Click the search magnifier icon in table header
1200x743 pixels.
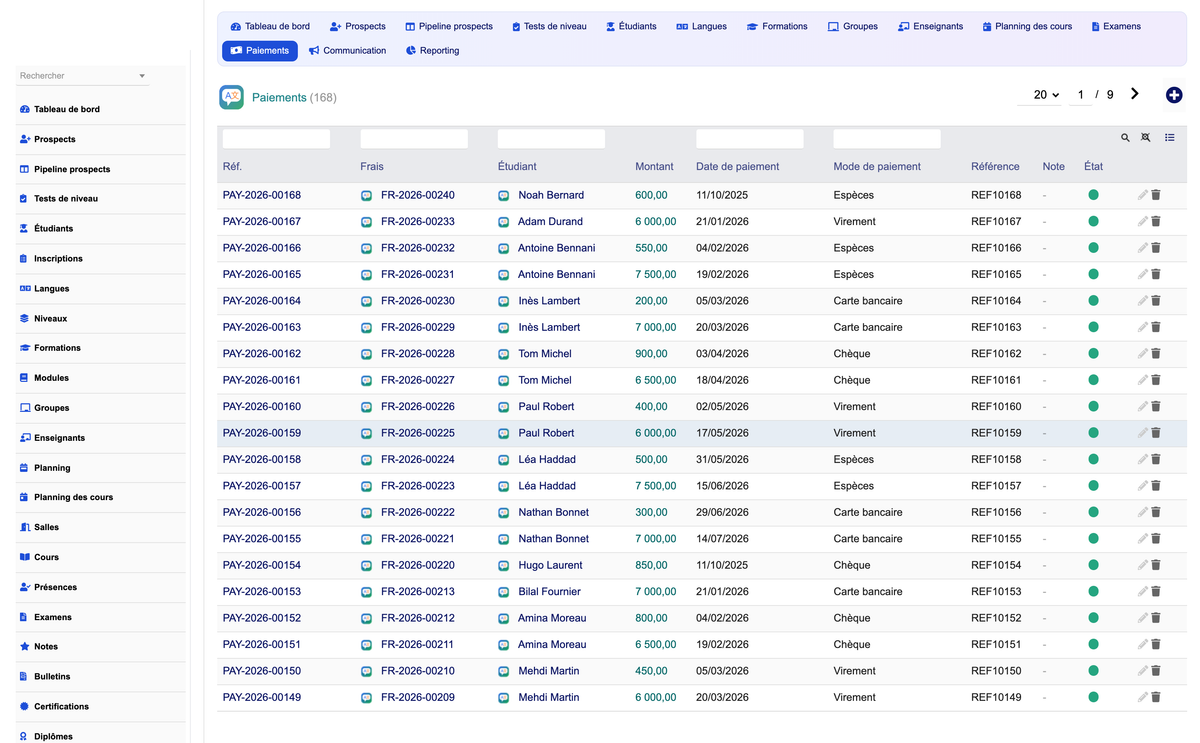click(1125, 138)
